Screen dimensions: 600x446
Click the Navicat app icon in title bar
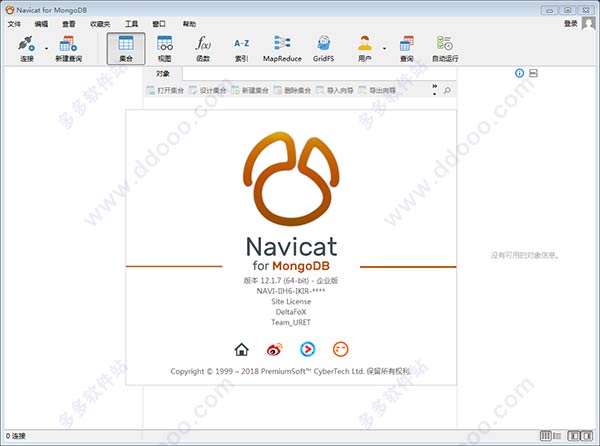coord(10,10)
